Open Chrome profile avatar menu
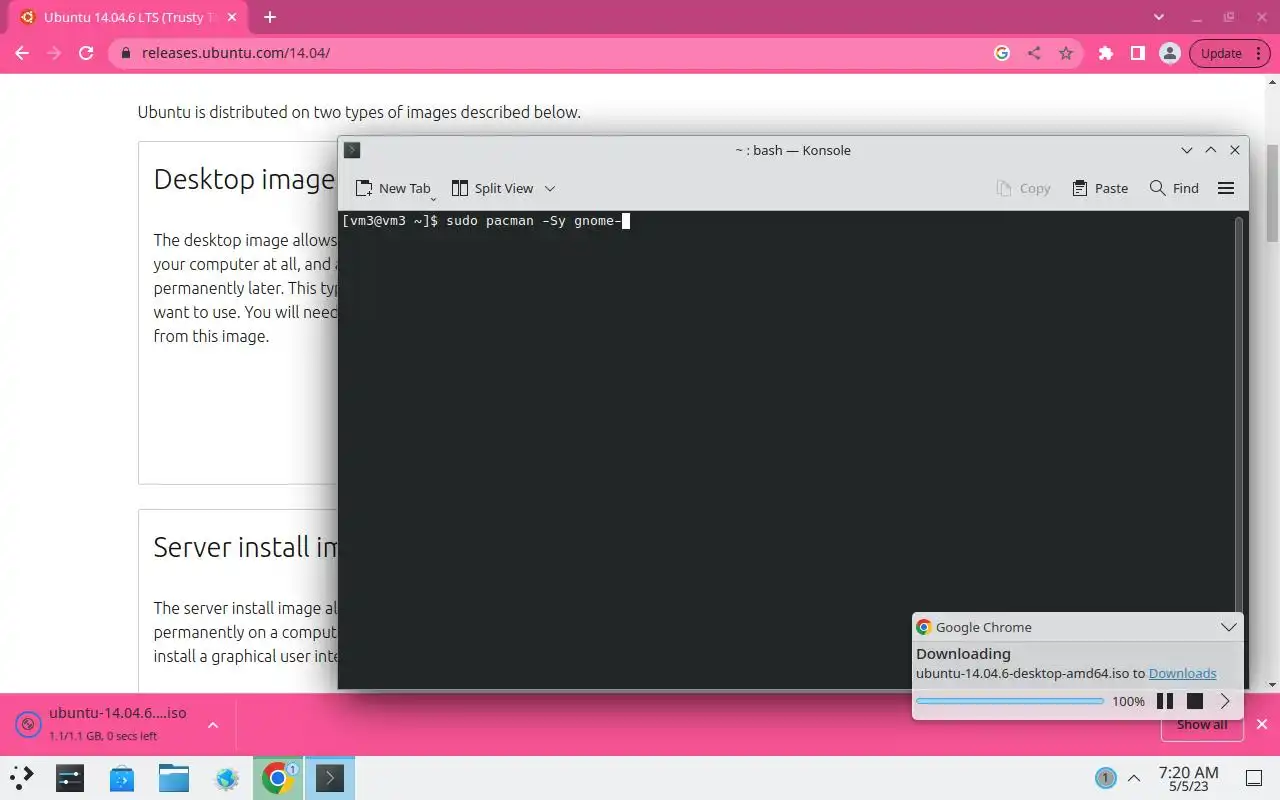Screen dimensions: 1280x800 coord(1169,53)
